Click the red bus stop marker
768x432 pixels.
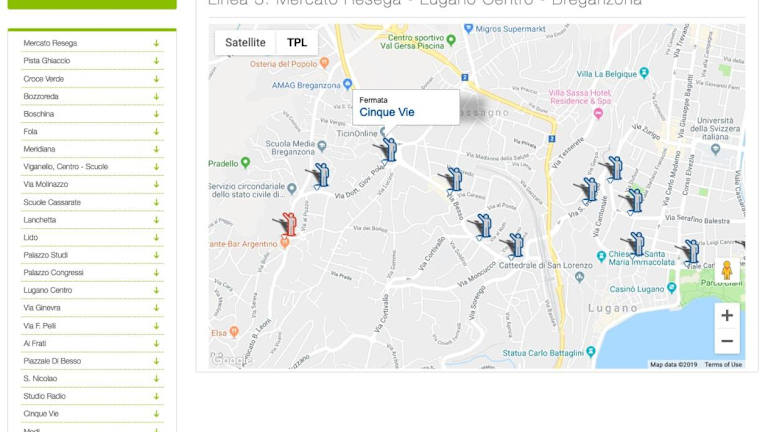287,225
